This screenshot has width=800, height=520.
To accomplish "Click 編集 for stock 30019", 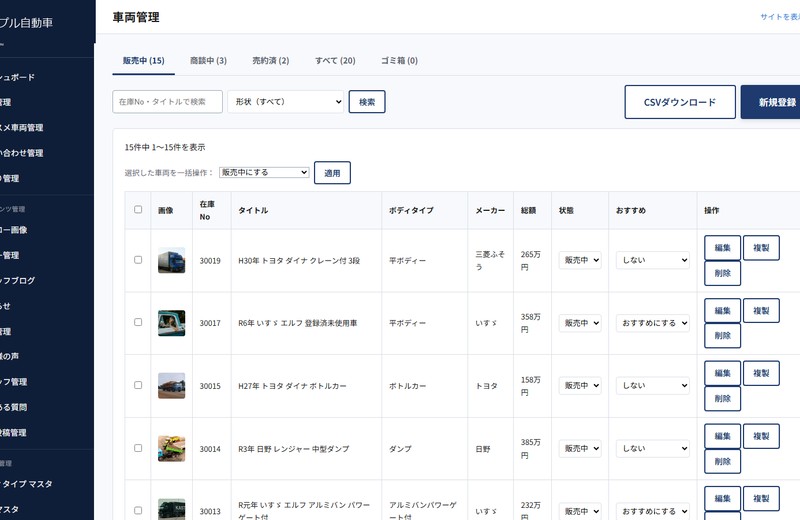I will [722, 247].
